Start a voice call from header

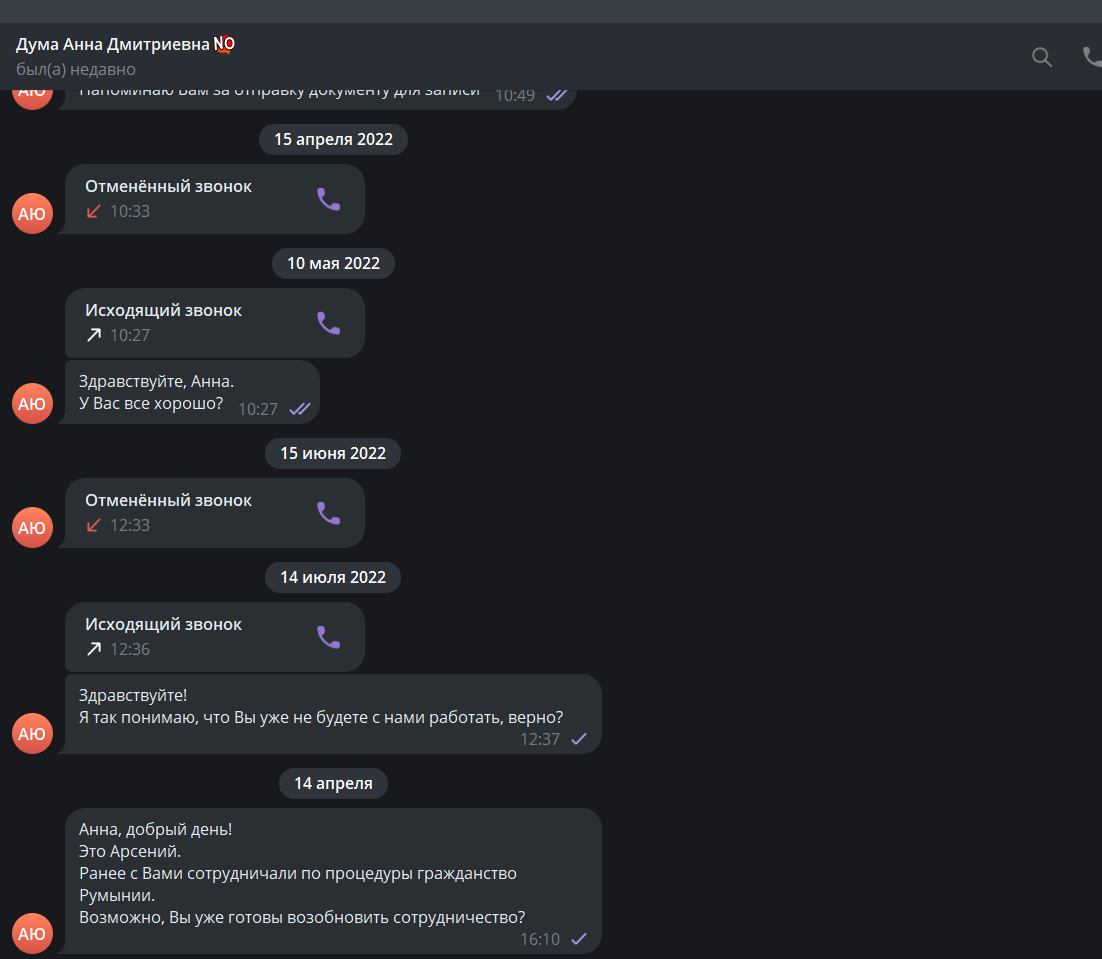1092,57
